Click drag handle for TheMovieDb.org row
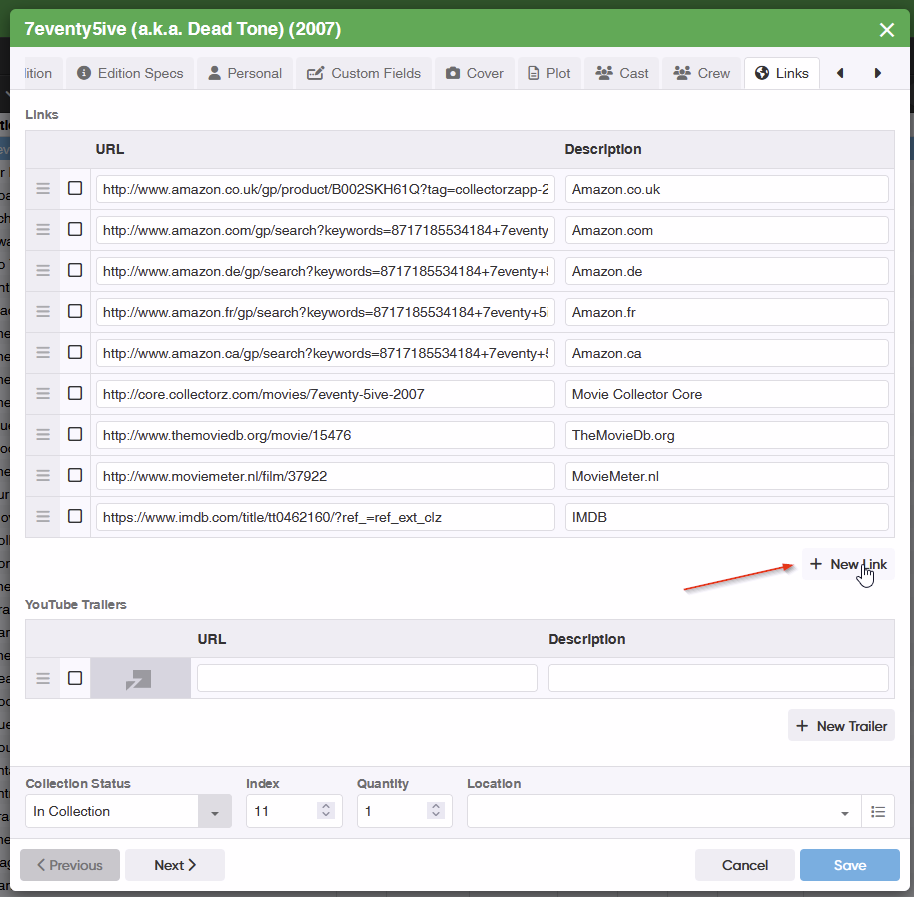914x897 pixels. coord(43,435)
